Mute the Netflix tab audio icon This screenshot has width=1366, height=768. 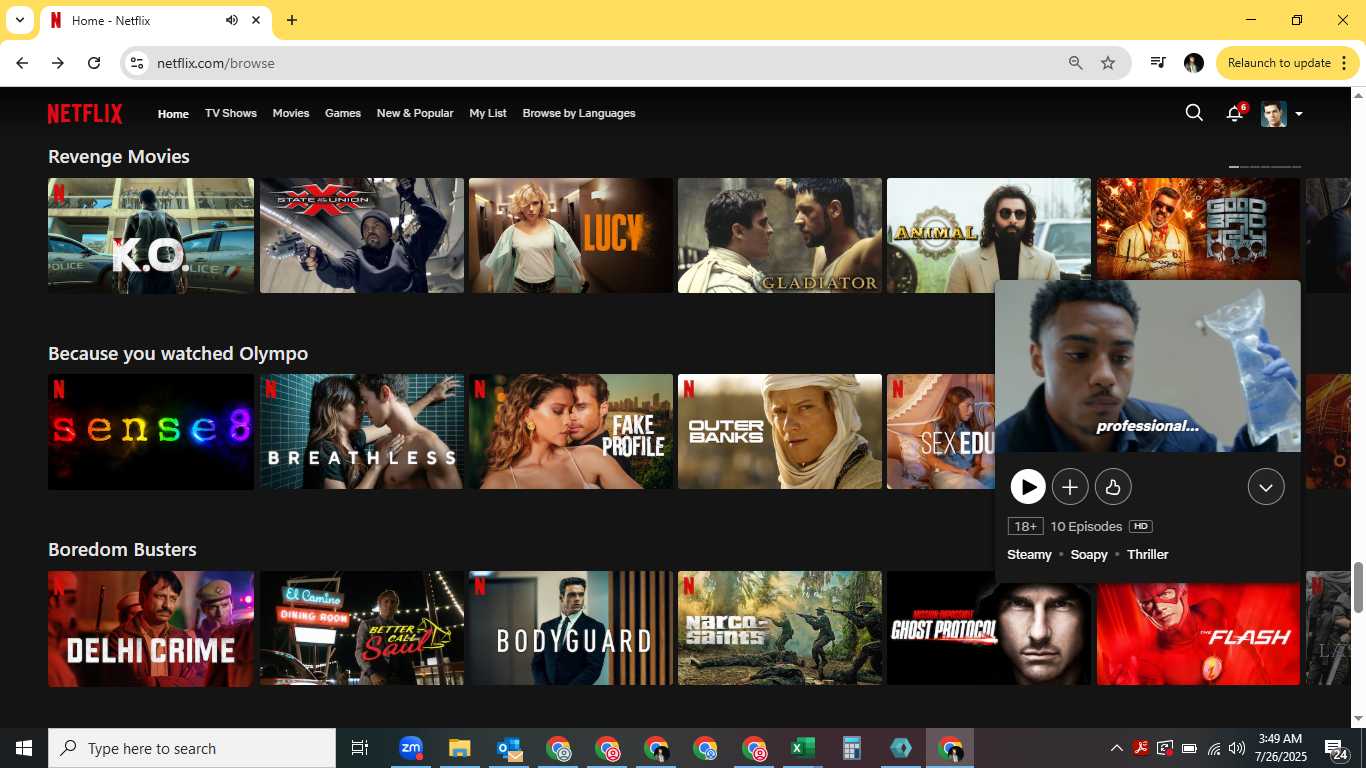[x=232, y=20]
